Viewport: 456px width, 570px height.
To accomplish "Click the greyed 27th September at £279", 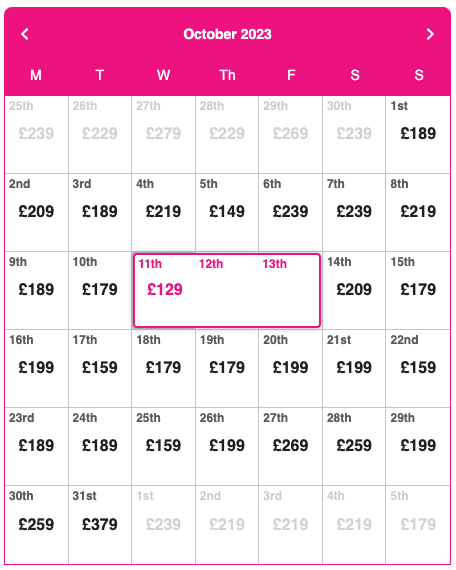I will pos(163,135).
